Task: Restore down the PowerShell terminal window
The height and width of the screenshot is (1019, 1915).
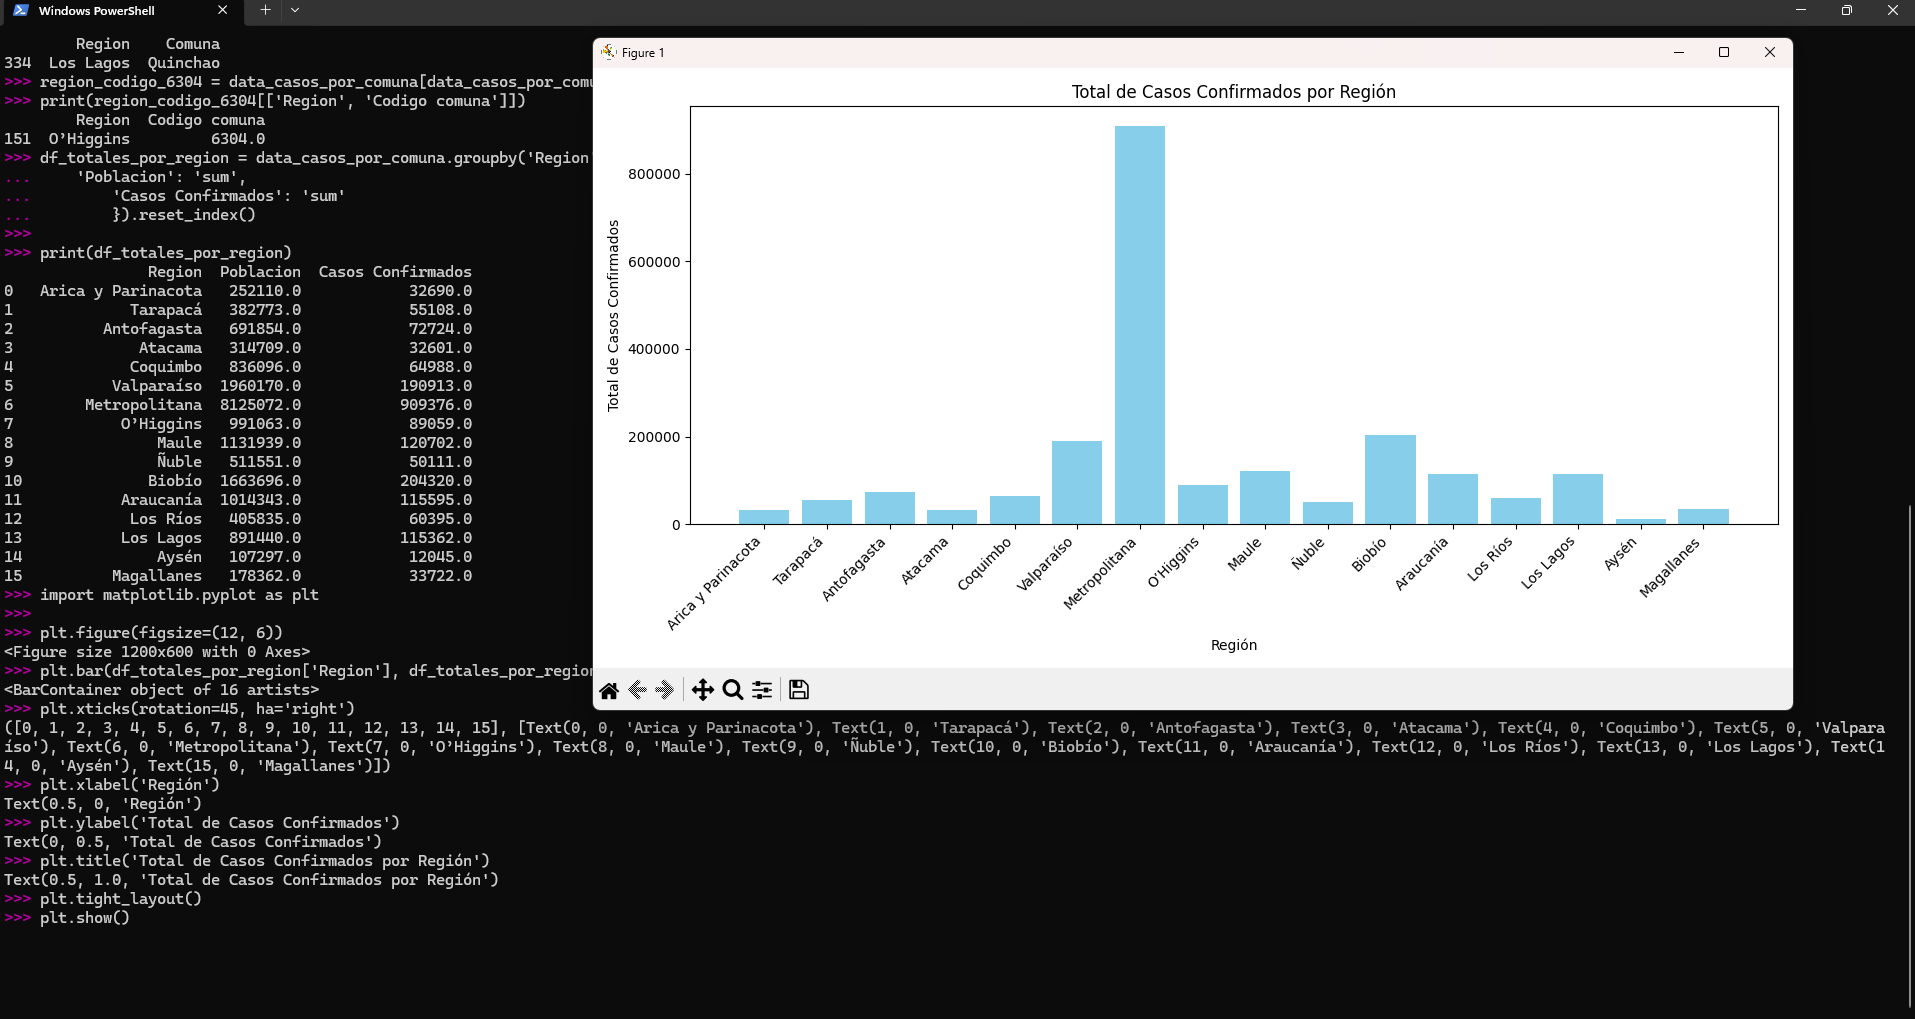Action: pos(1846,11)
